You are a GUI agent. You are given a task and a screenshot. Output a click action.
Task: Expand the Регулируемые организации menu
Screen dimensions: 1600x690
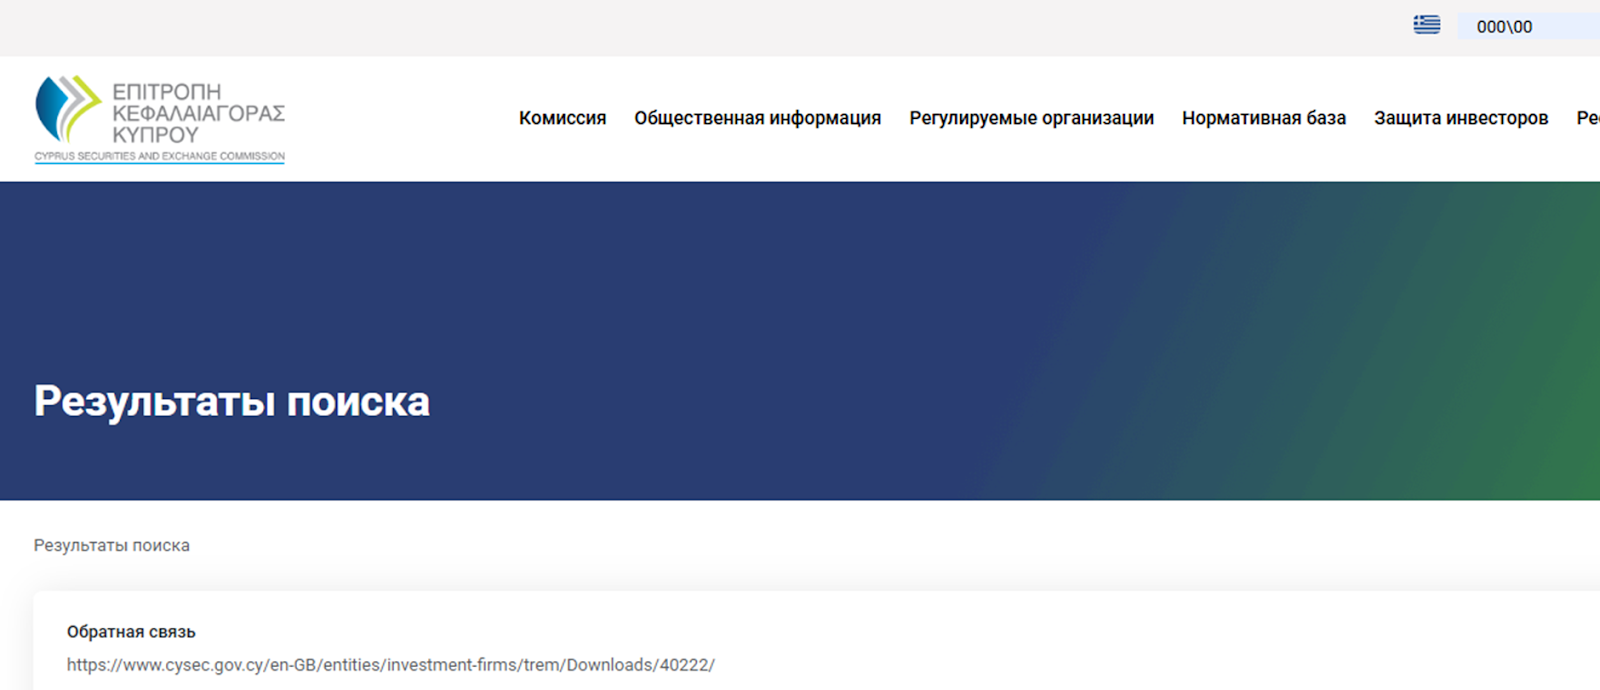(x=1031, y=118)
